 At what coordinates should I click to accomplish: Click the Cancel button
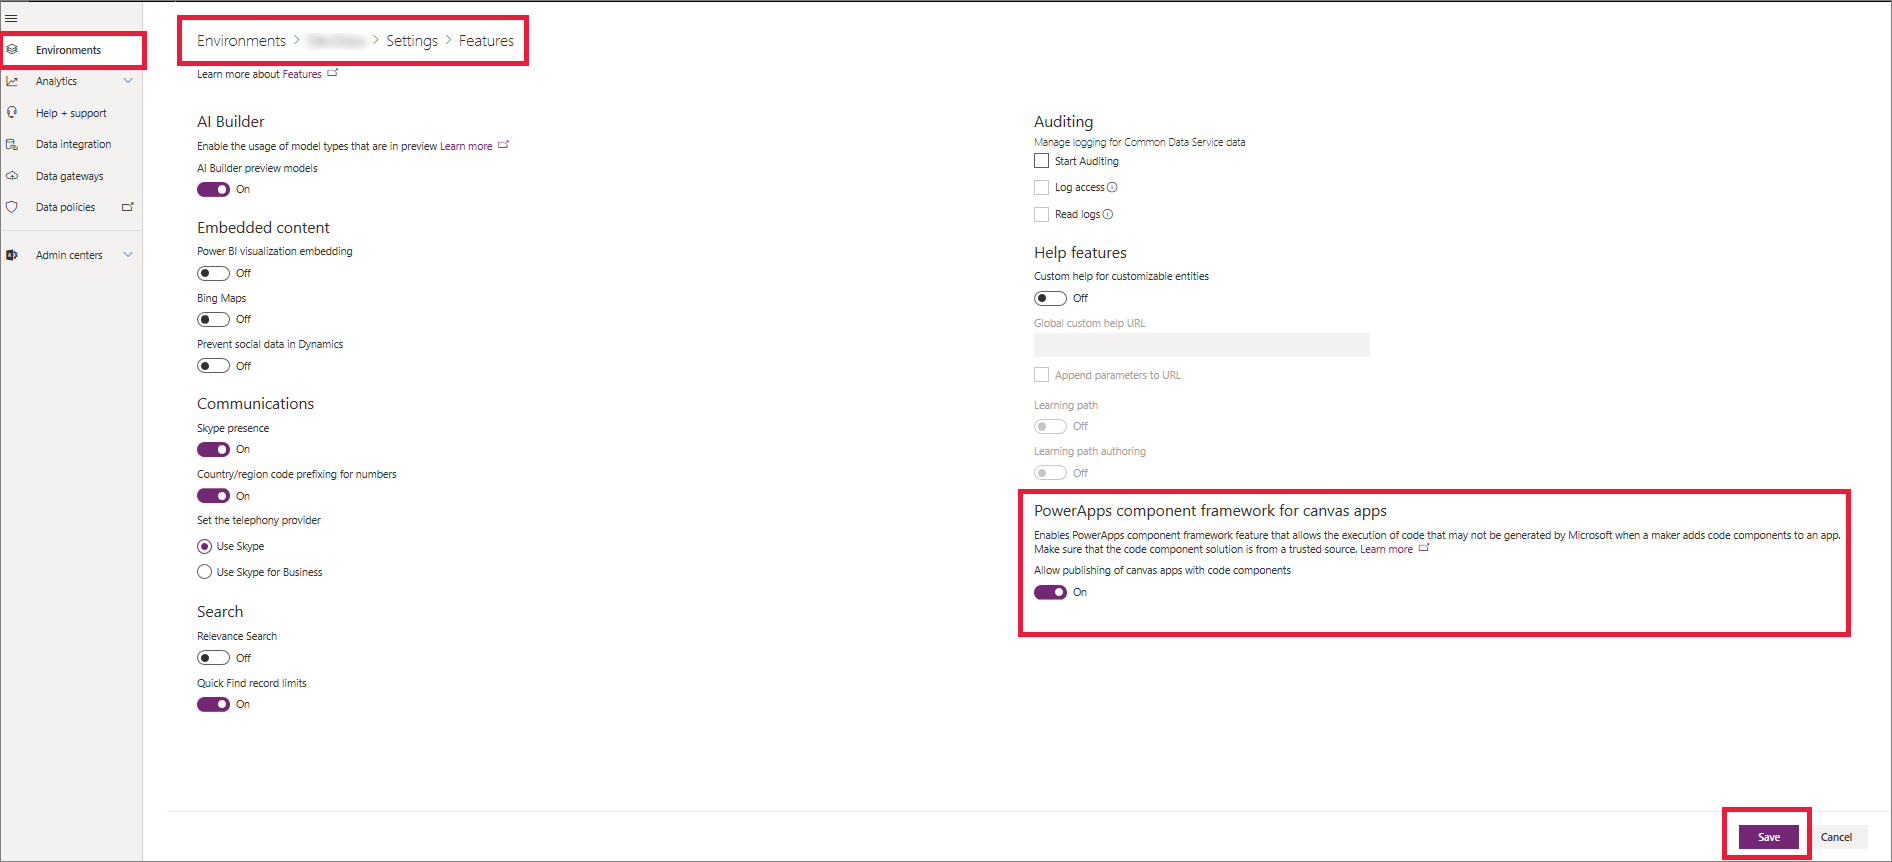[1836, 837]
